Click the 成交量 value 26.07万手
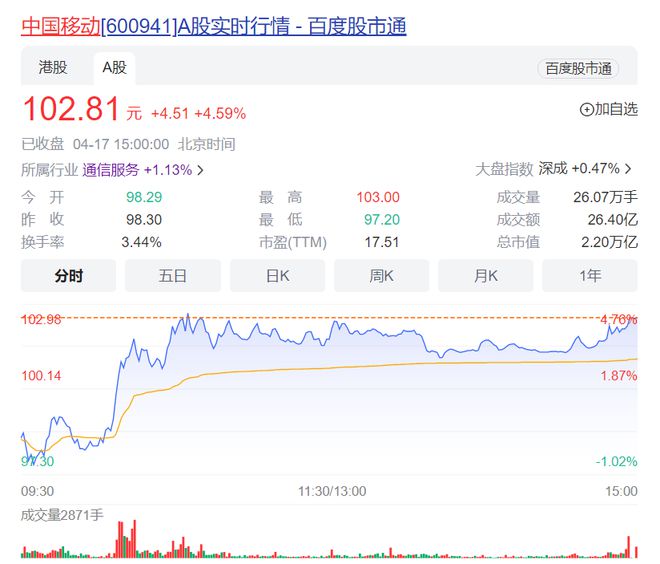 tap(605, 197)
